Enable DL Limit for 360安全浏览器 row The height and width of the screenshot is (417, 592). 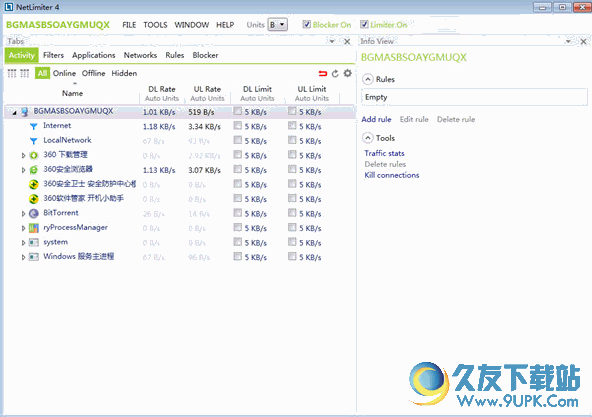pos(237,169)
